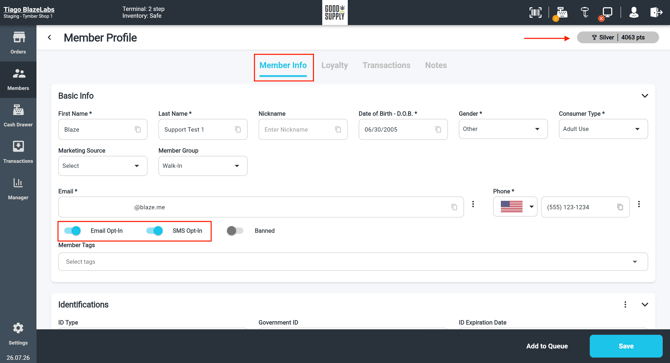Turn off the Email Opt-In switch
Screen dimensions: 670x363
click(x=73, y=231)
